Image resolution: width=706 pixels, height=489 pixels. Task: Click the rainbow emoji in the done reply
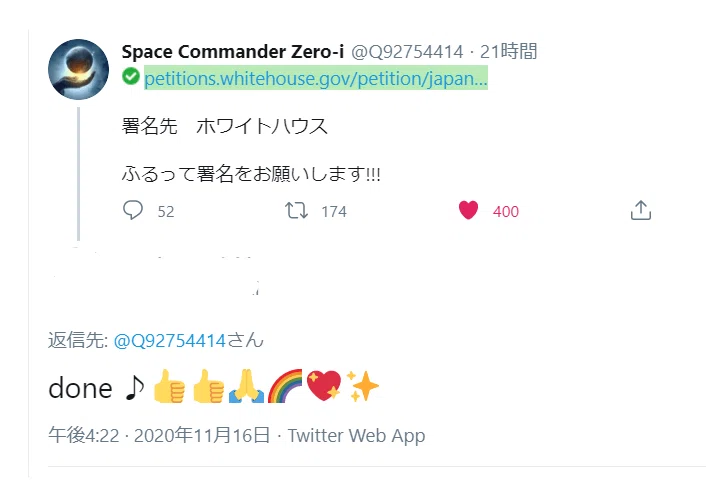tap(285, 386)
